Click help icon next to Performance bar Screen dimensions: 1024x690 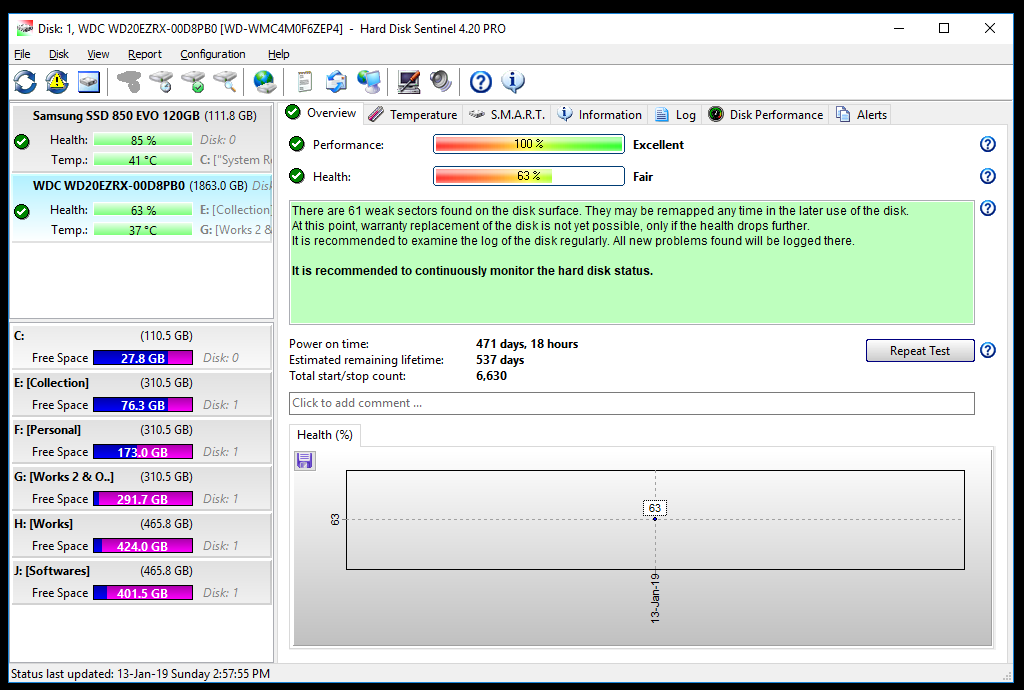point(988,144)
